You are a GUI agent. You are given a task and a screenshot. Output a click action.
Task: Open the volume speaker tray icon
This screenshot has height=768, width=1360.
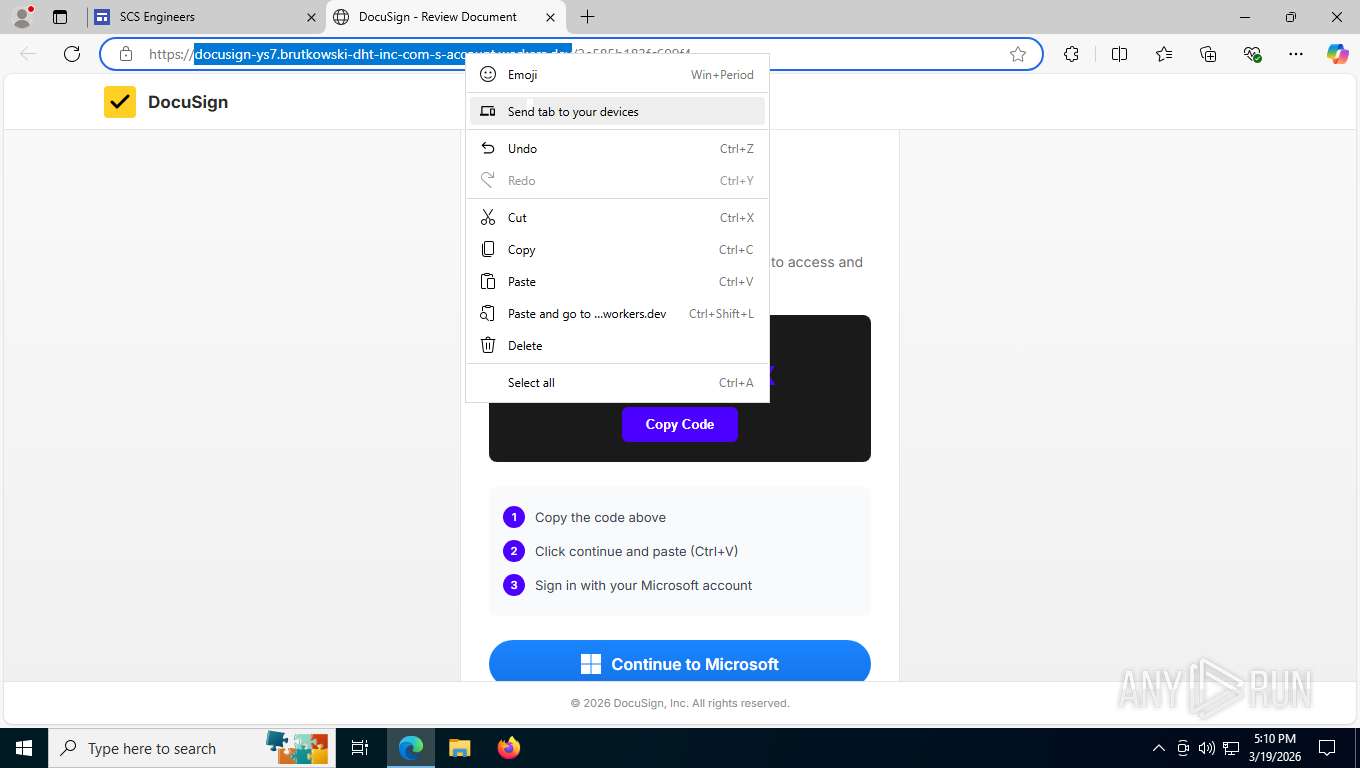tap(1206, 748)
